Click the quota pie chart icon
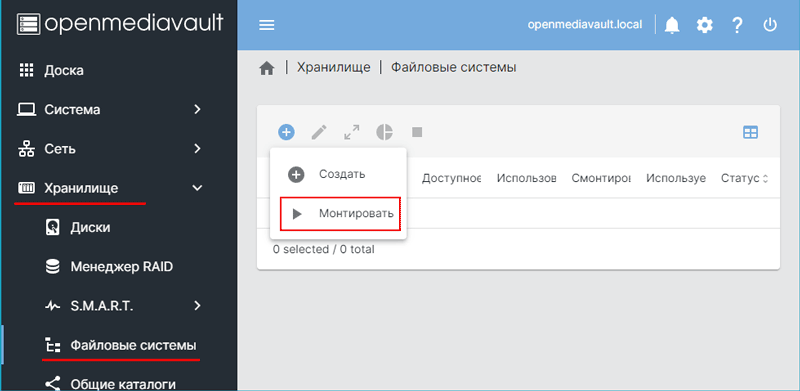Image resolution: width=800 pixels, height=391 pixels. pyautogui.click(x=384, y=132)
